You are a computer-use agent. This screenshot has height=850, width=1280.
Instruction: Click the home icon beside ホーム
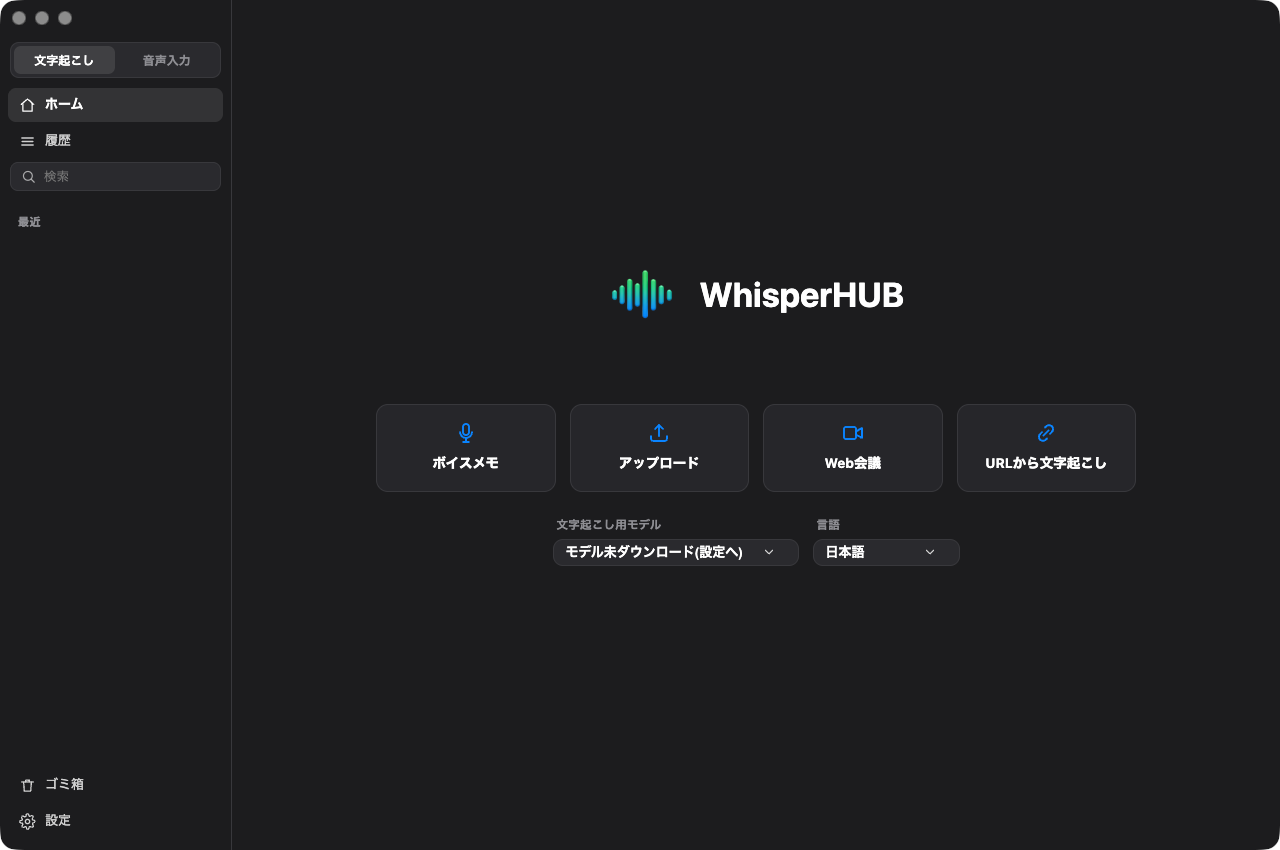[x=27, y=105]
